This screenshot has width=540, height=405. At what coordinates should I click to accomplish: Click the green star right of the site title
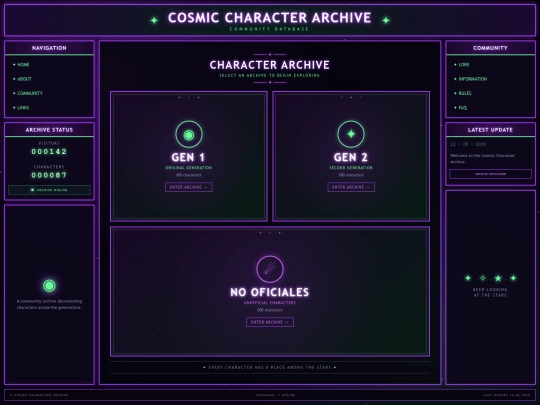(386, 20)
